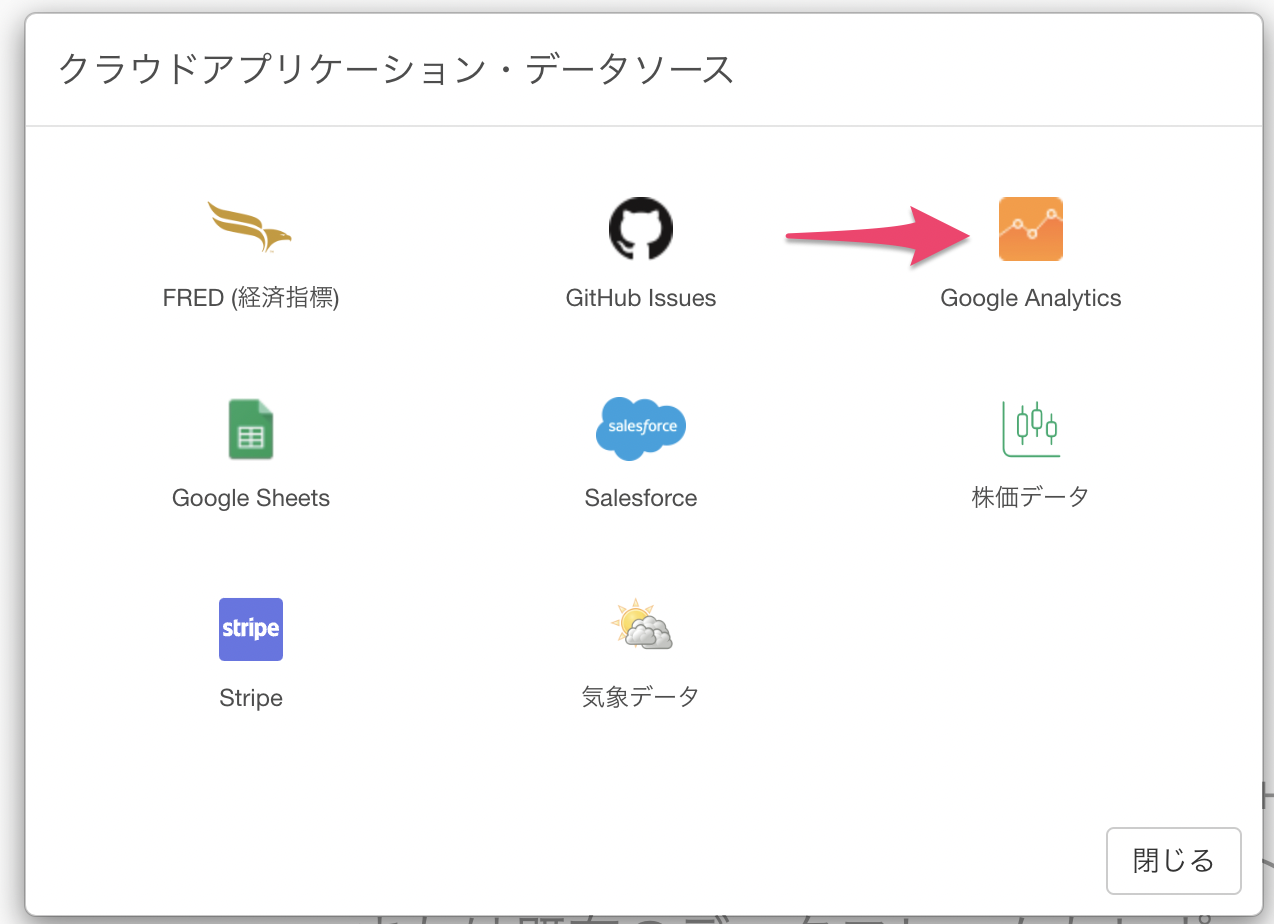Select the weather sun-and-cloud icon
Image resolution: width=1274 pixels, height=924 pixels.
point(641,625)
